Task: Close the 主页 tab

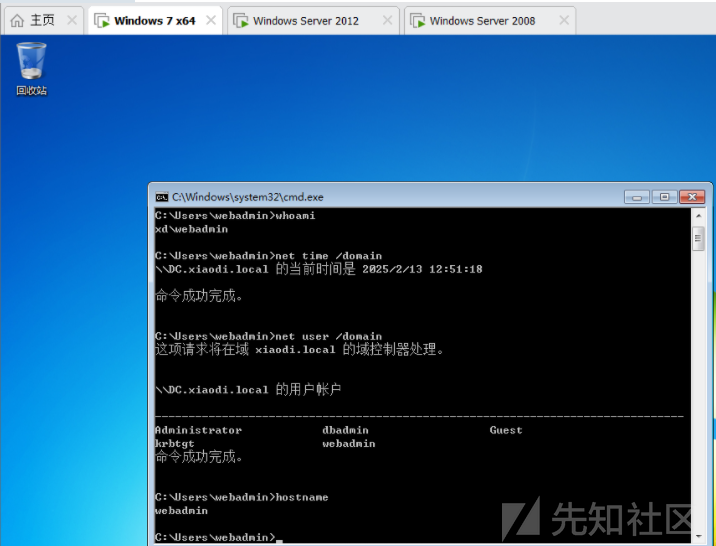Action: coord(72,20)
